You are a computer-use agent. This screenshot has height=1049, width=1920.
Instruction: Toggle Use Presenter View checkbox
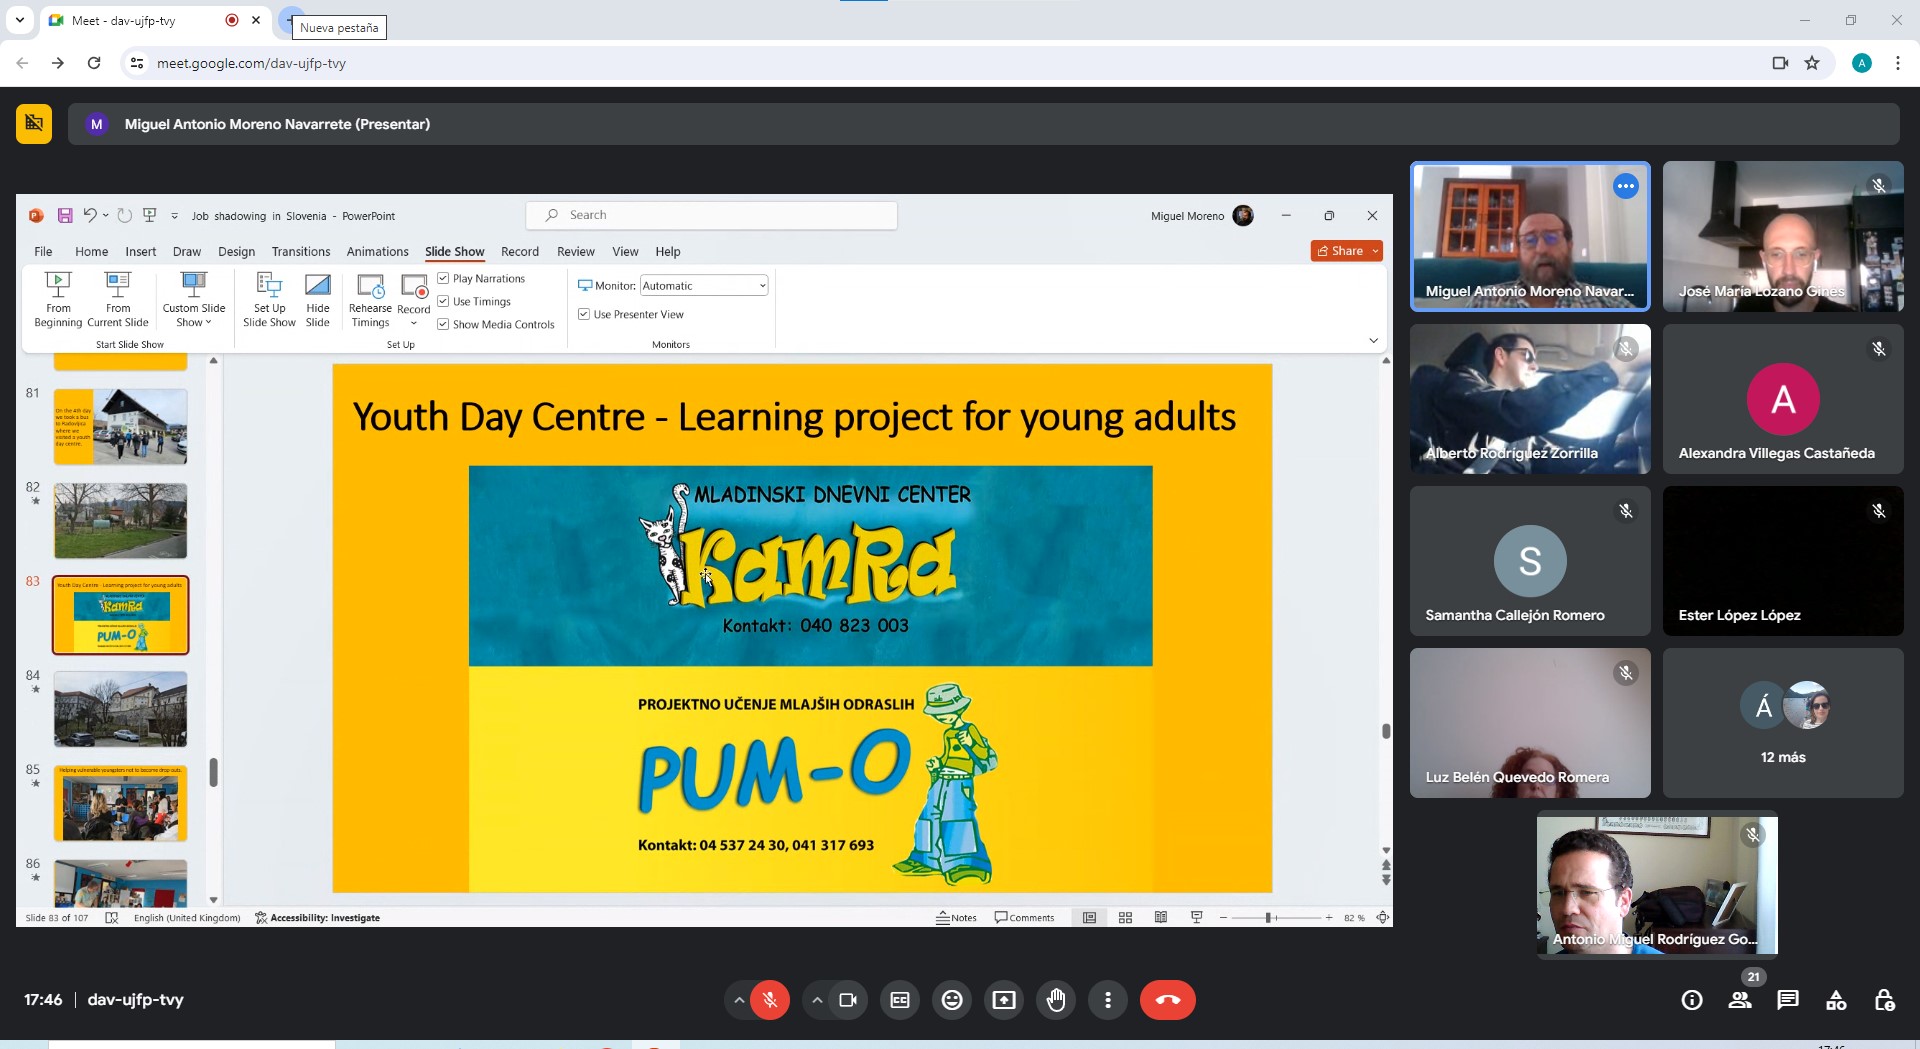pyautogui.click(x=584, y=315)
